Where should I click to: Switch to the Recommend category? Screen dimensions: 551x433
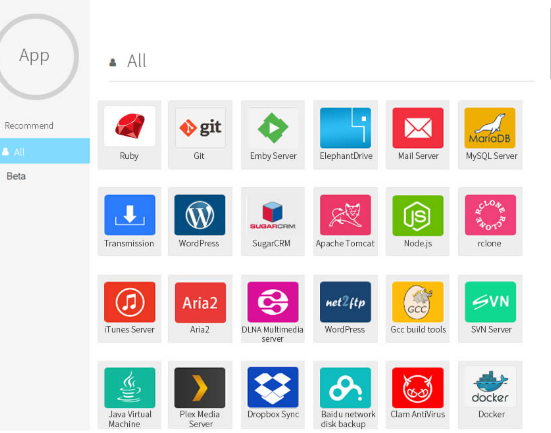point(29,125)
